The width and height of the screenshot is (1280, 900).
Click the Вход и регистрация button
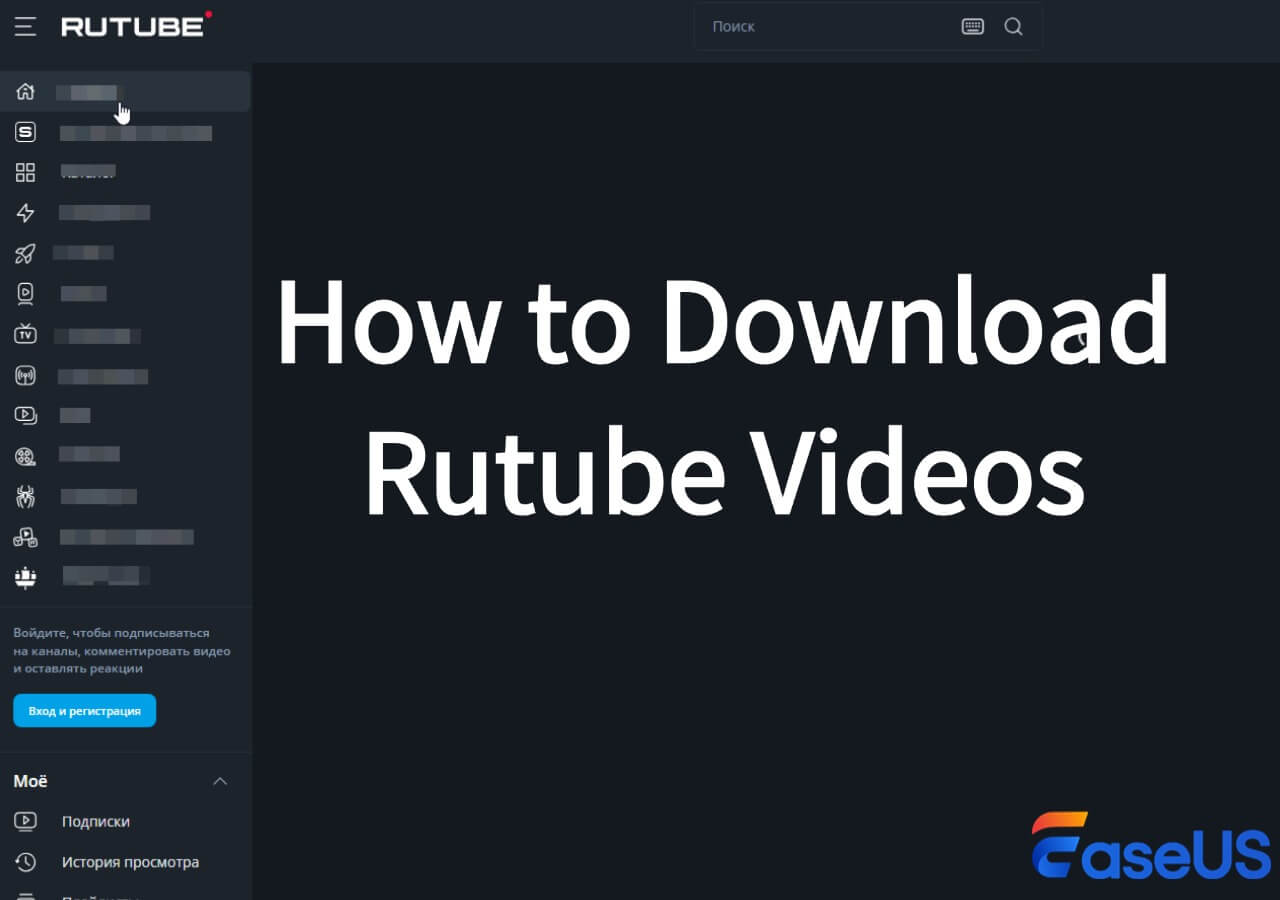tap(84, 711)
